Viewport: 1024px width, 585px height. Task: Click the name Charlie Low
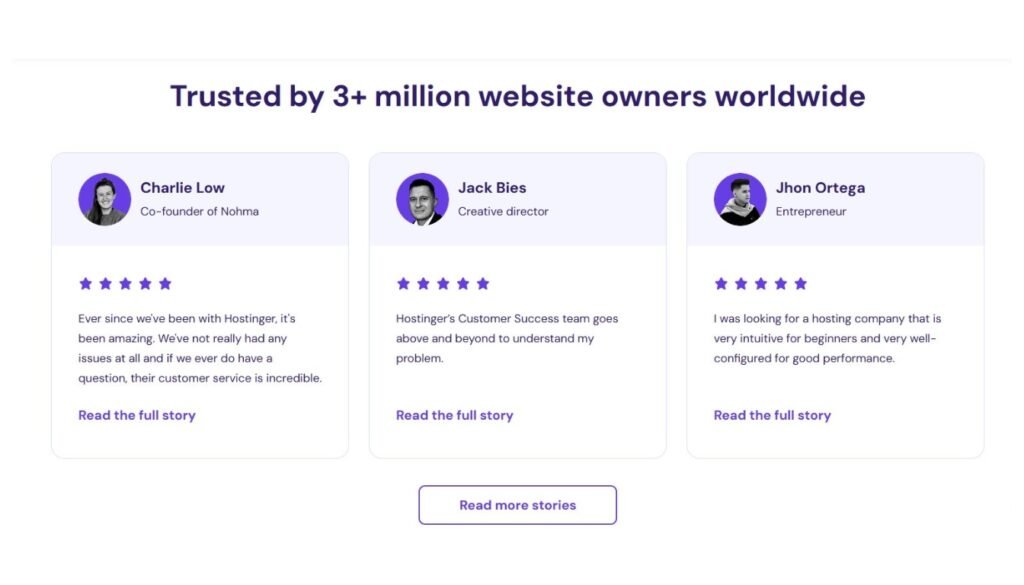[x=182, y=188]
